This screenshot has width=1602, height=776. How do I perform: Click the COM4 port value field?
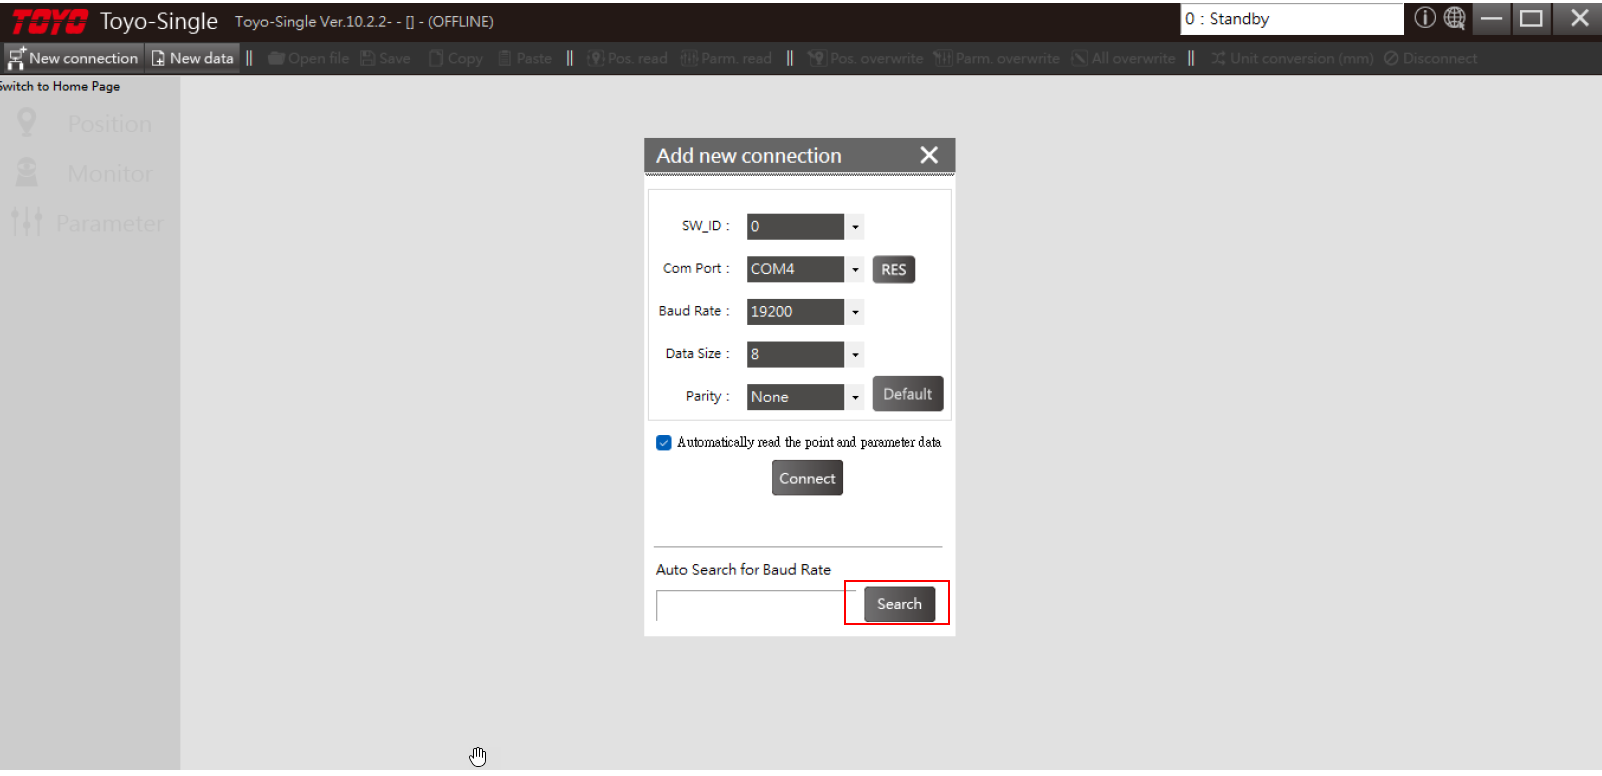coord(795,269)
